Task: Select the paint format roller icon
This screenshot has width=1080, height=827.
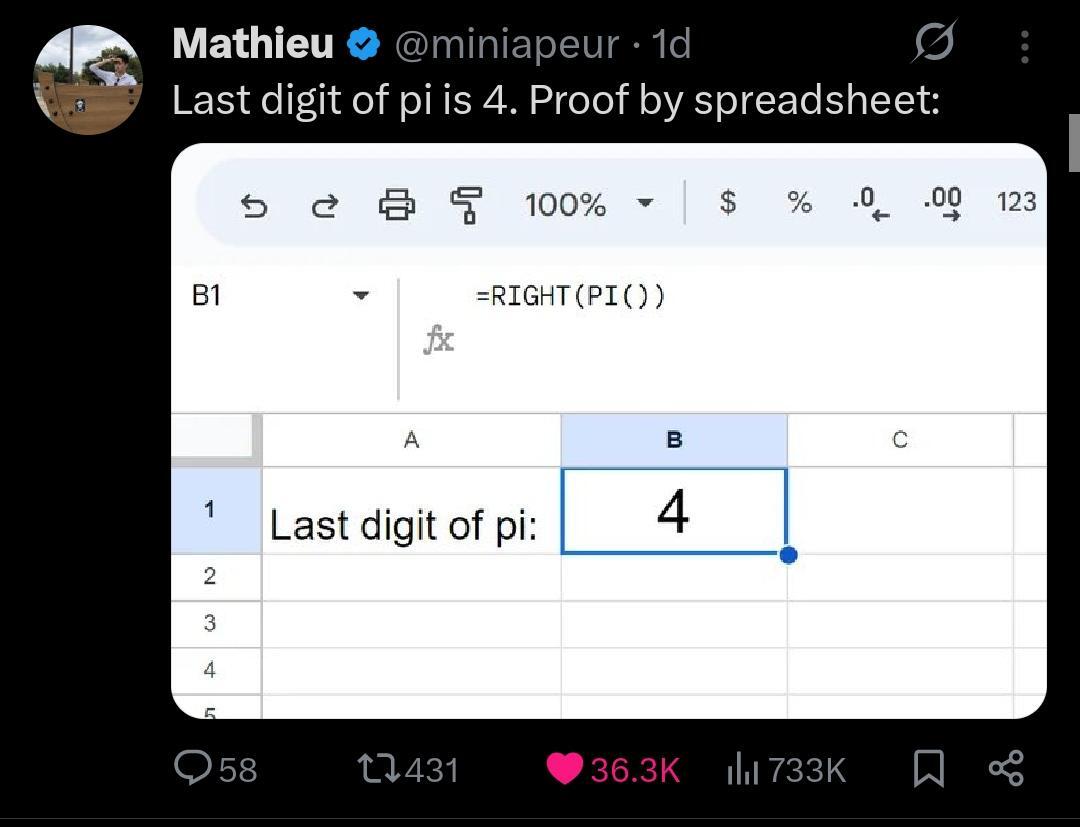Action: (x=466, y=205)
